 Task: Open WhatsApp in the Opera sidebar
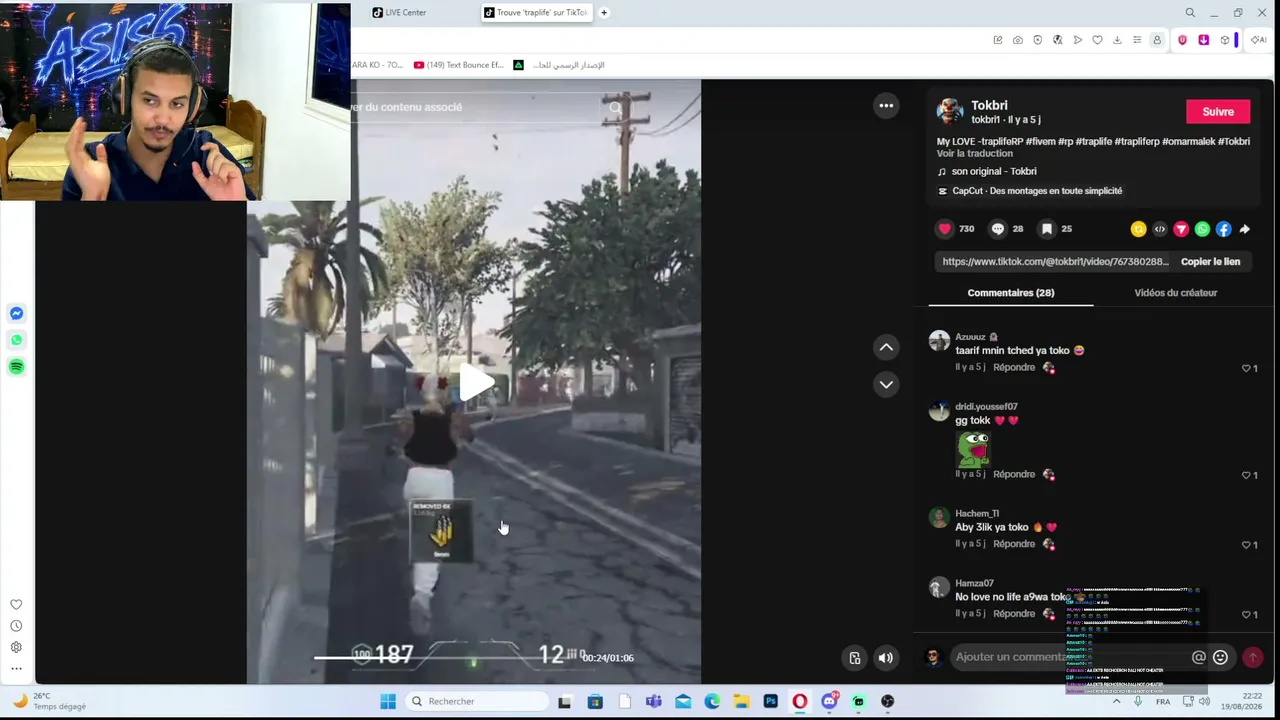tap(16, 340)
